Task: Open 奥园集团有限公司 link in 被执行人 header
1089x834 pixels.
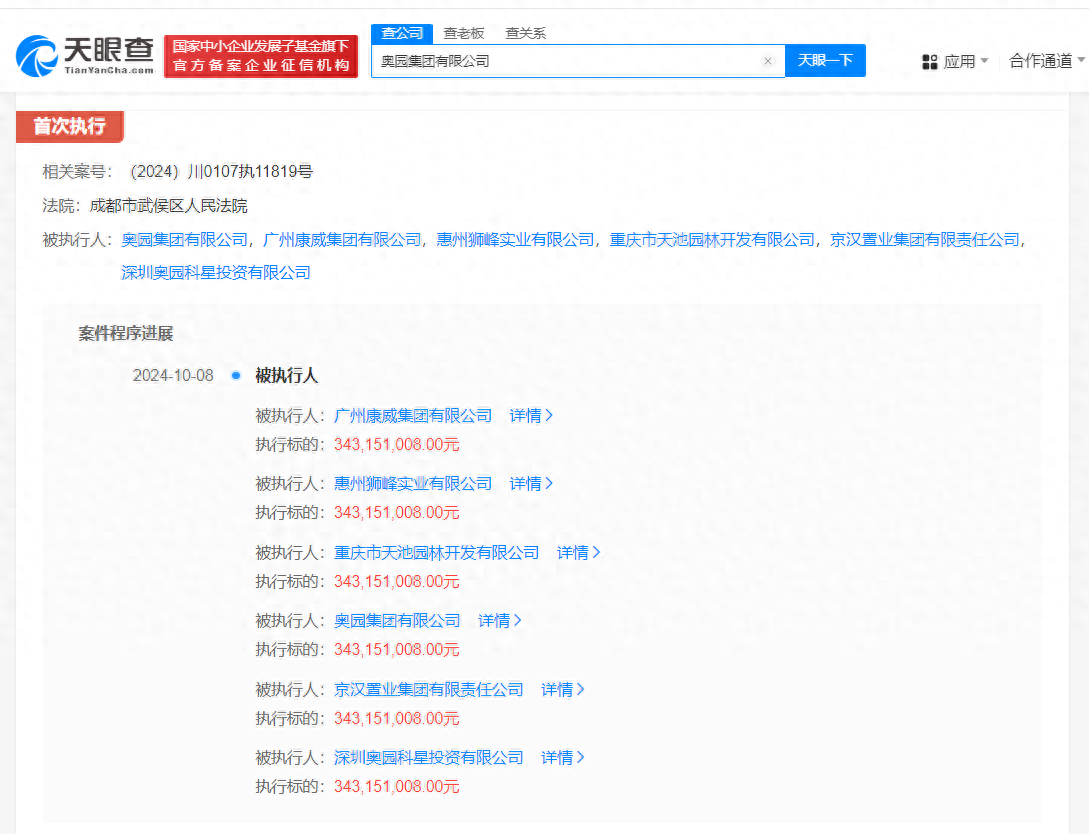Action: point(185,240)
